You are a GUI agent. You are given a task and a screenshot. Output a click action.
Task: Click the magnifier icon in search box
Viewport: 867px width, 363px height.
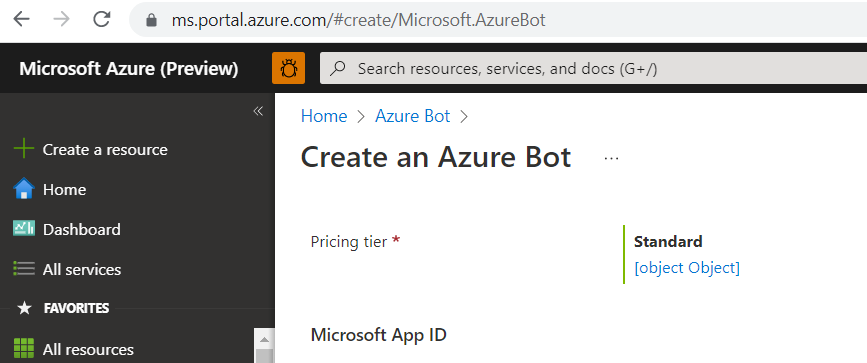337,69
